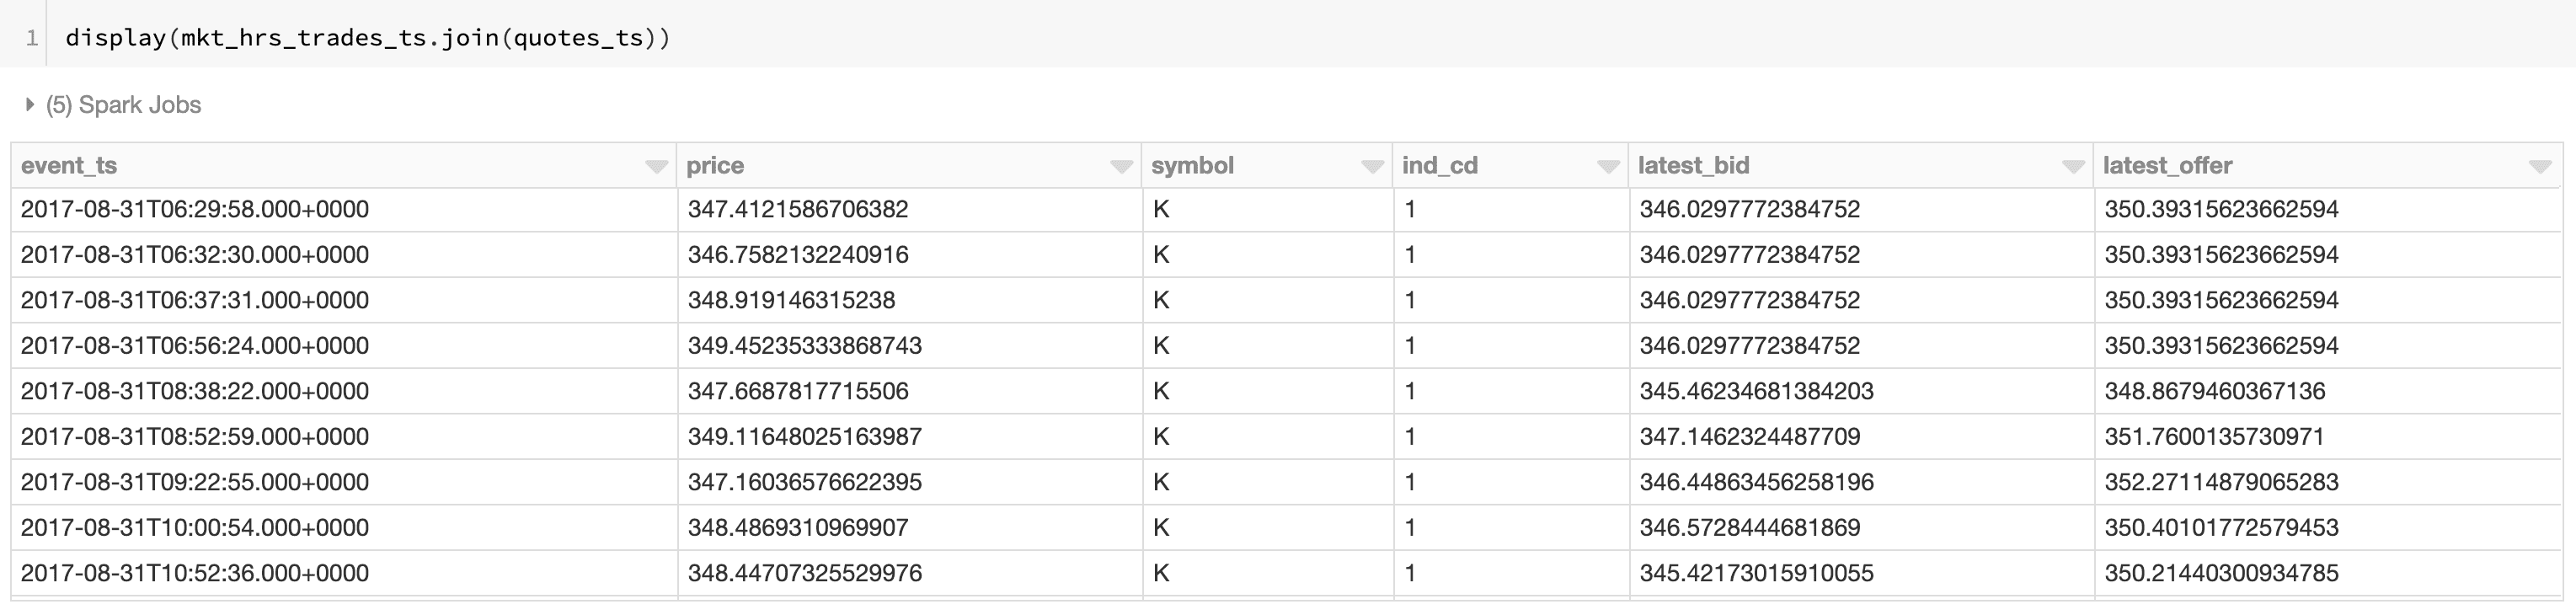Click the latest_offer column header label
The image size is (2576, 615).
(2167, 166)
